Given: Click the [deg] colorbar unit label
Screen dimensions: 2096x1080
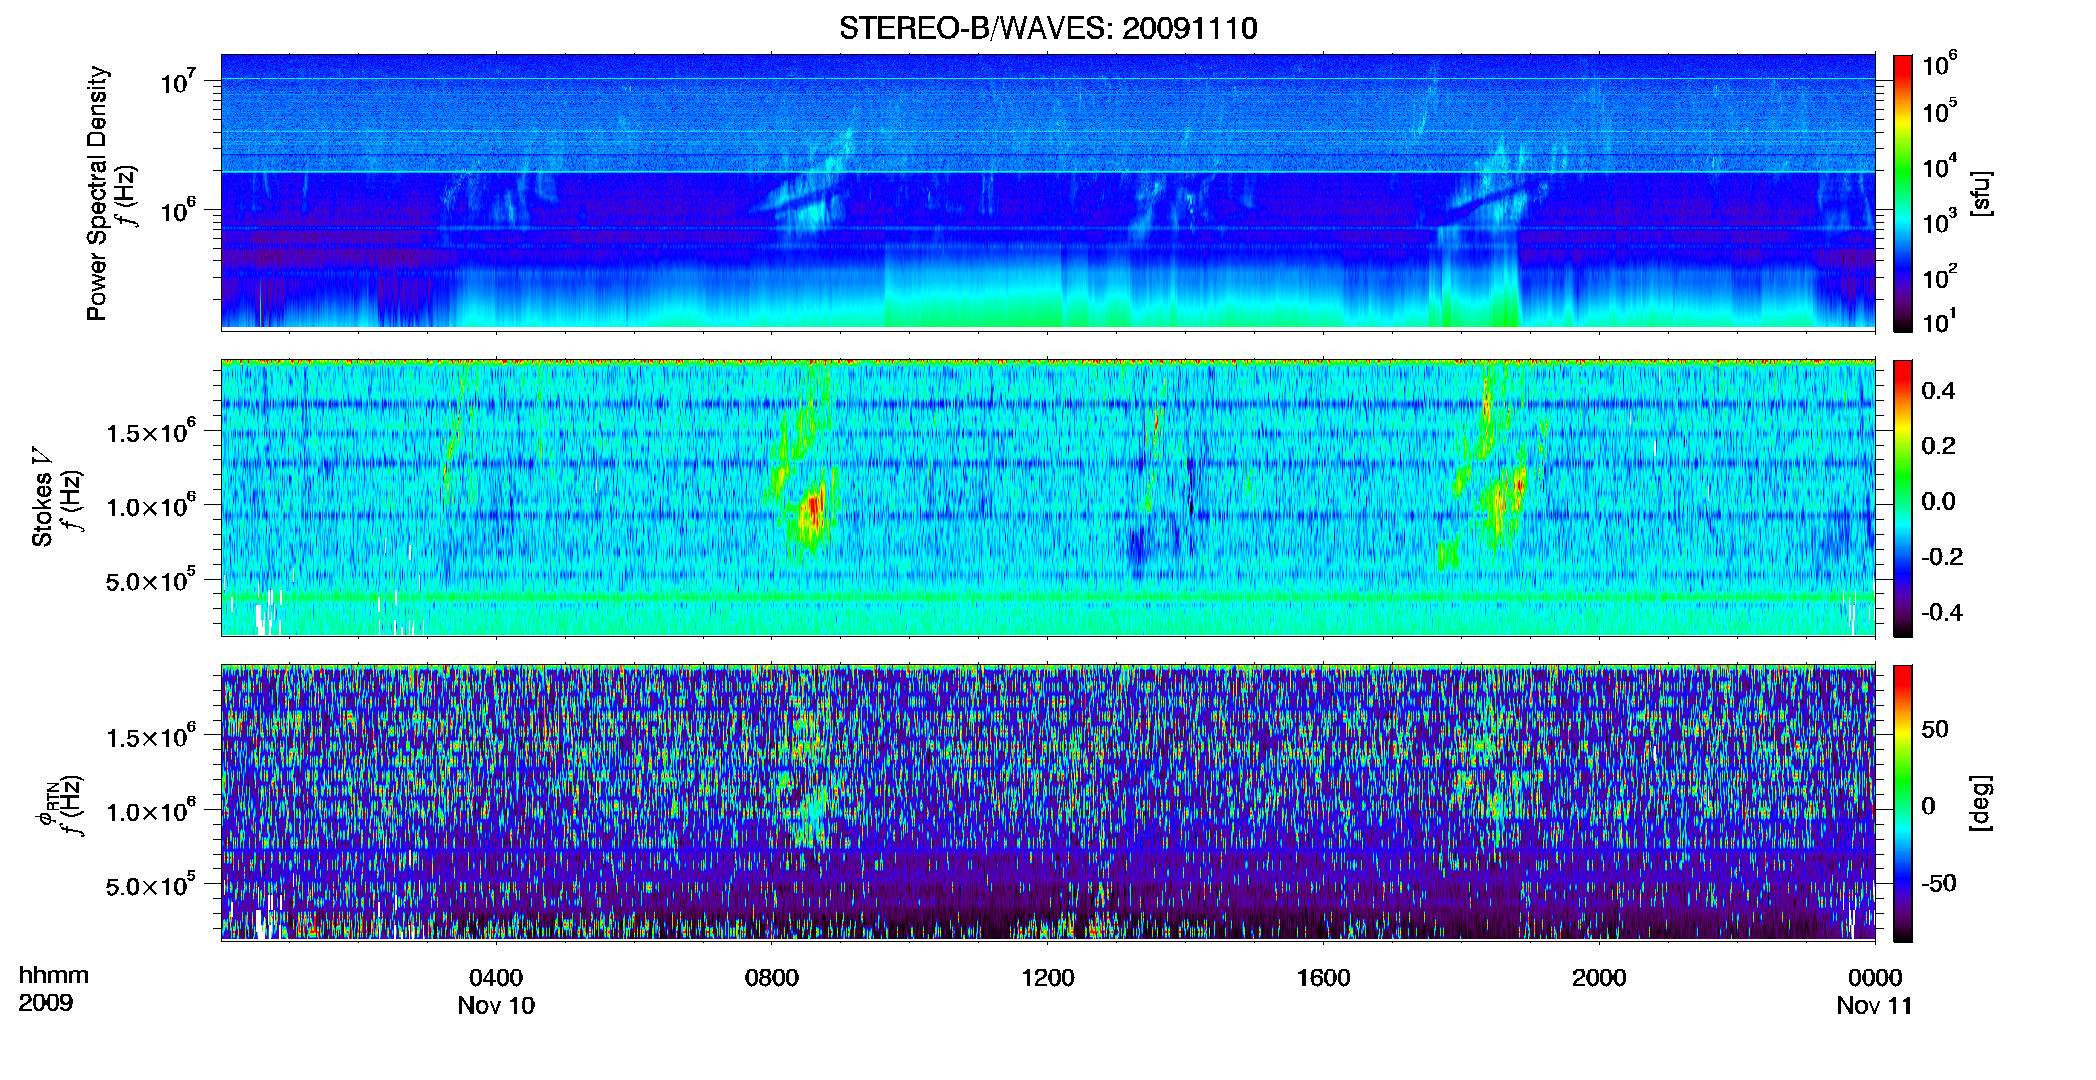Looking at the screenshot, I should tap(1981, 803).
